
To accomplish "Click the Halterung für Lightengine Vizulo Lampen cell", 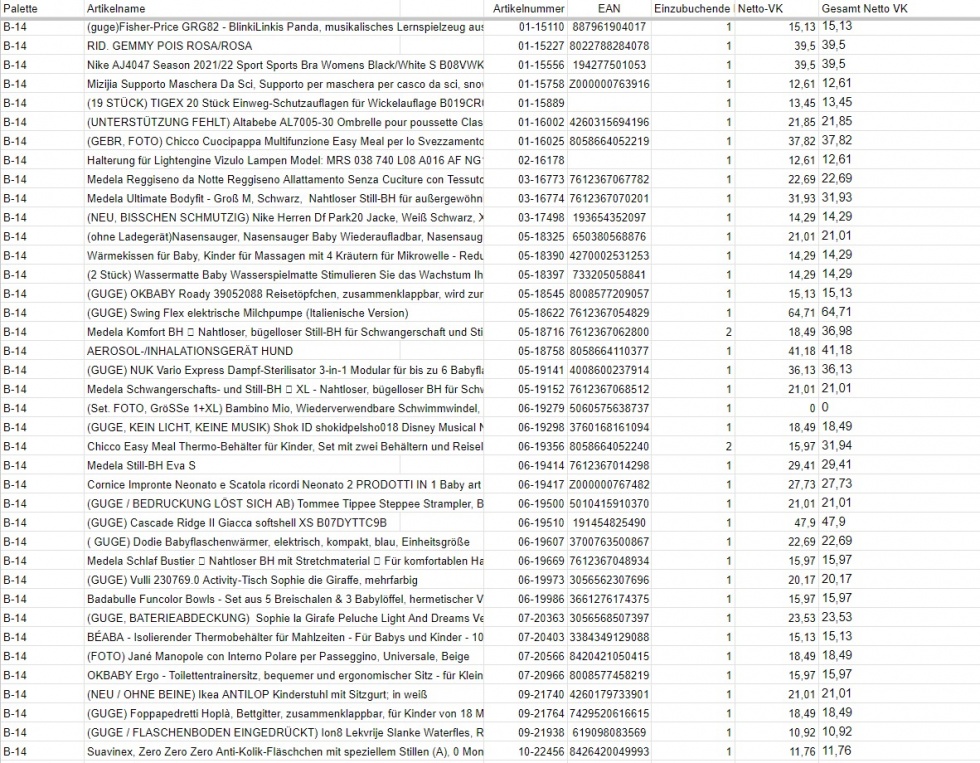I will click(284, 161).
